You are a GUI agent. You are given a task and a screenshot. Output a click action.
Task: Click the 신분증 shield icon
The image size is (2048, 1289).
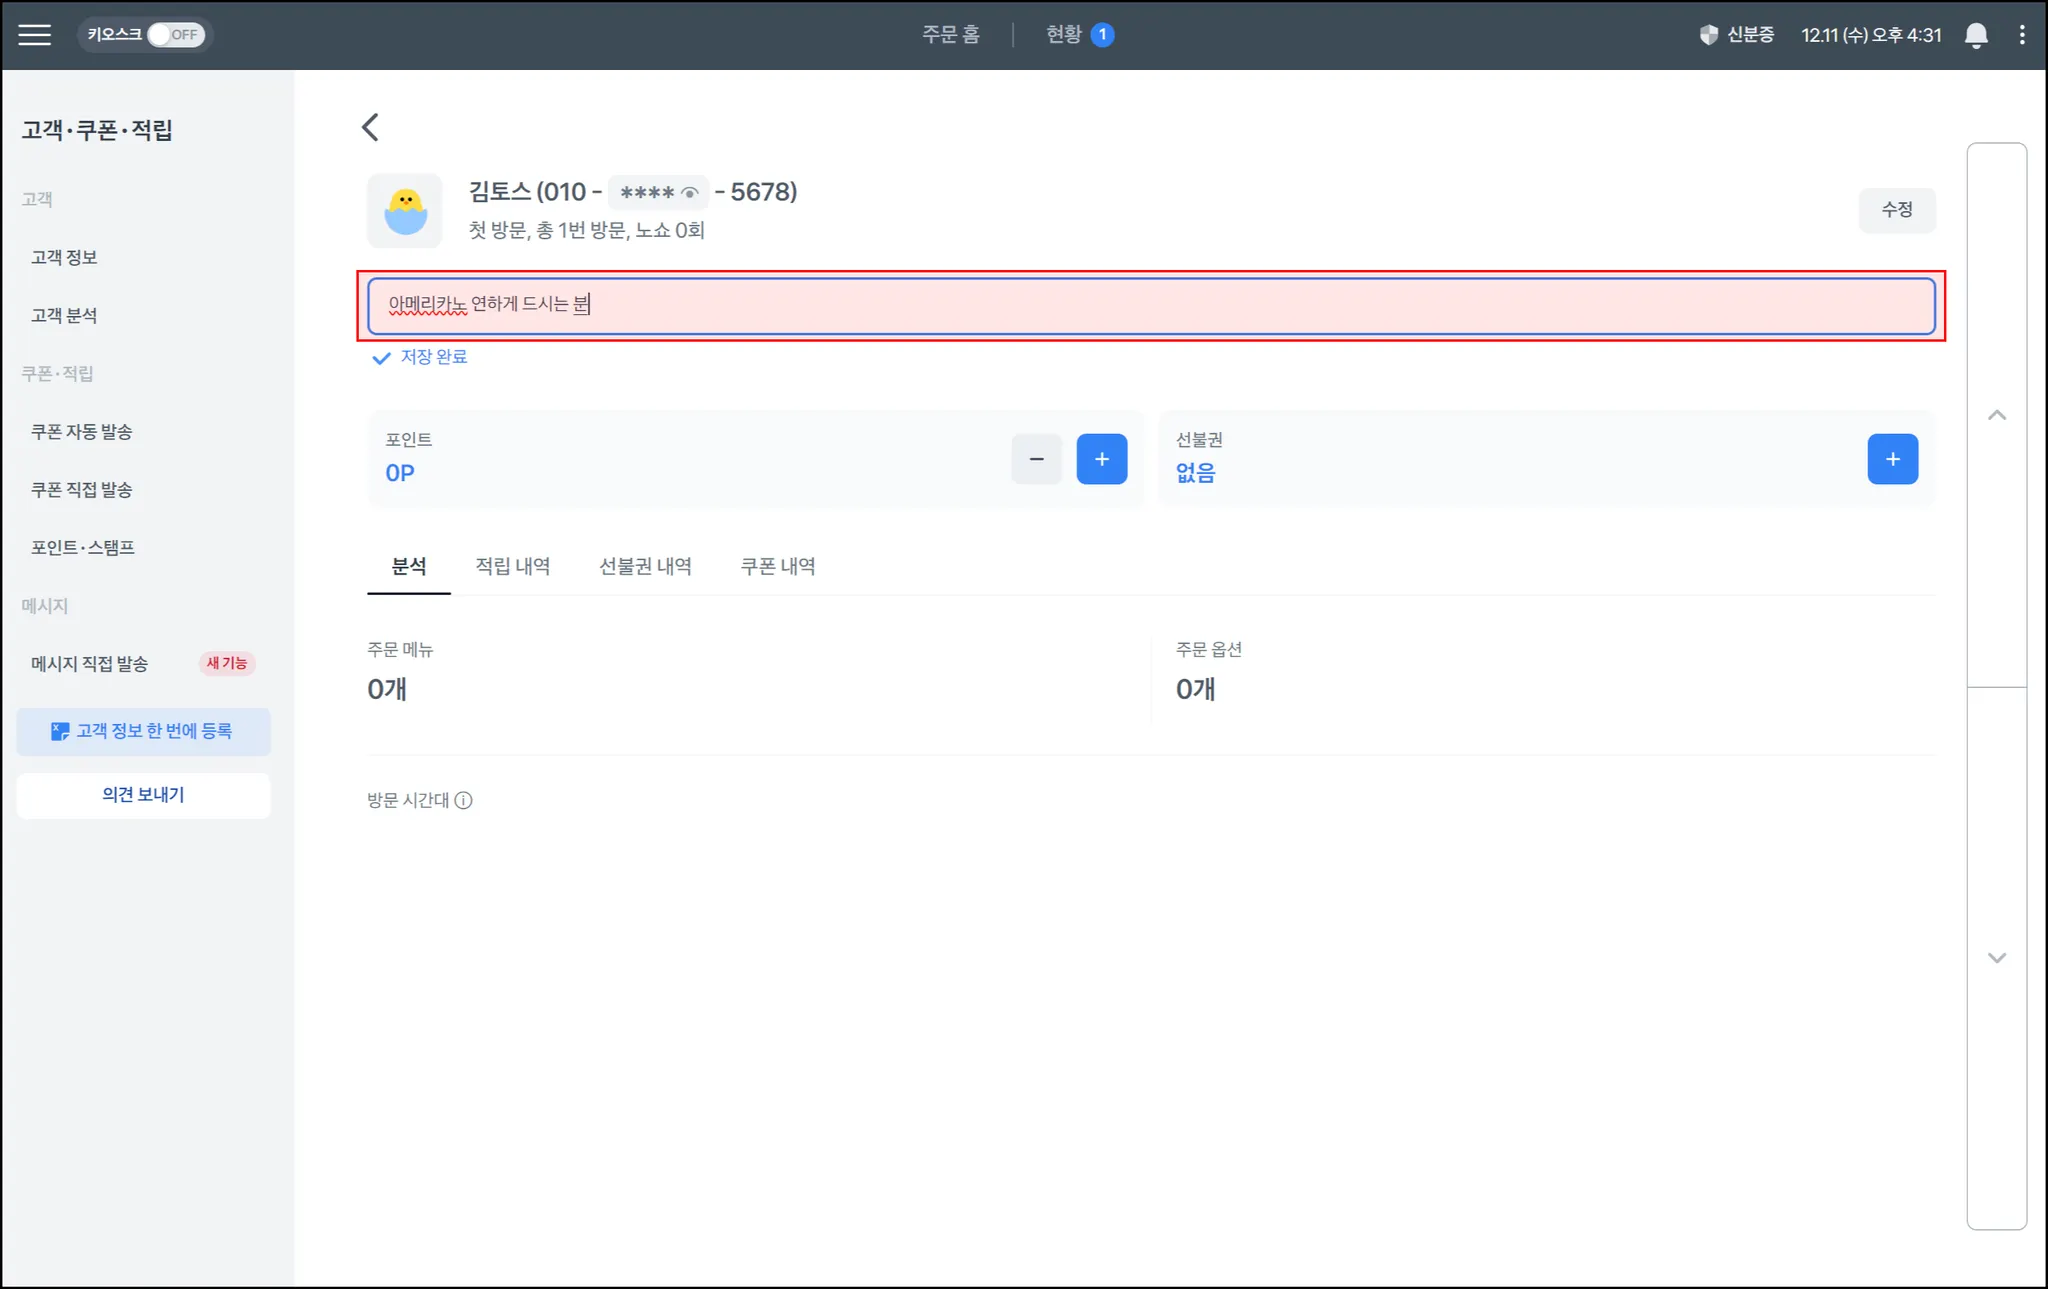(1709, 35)
